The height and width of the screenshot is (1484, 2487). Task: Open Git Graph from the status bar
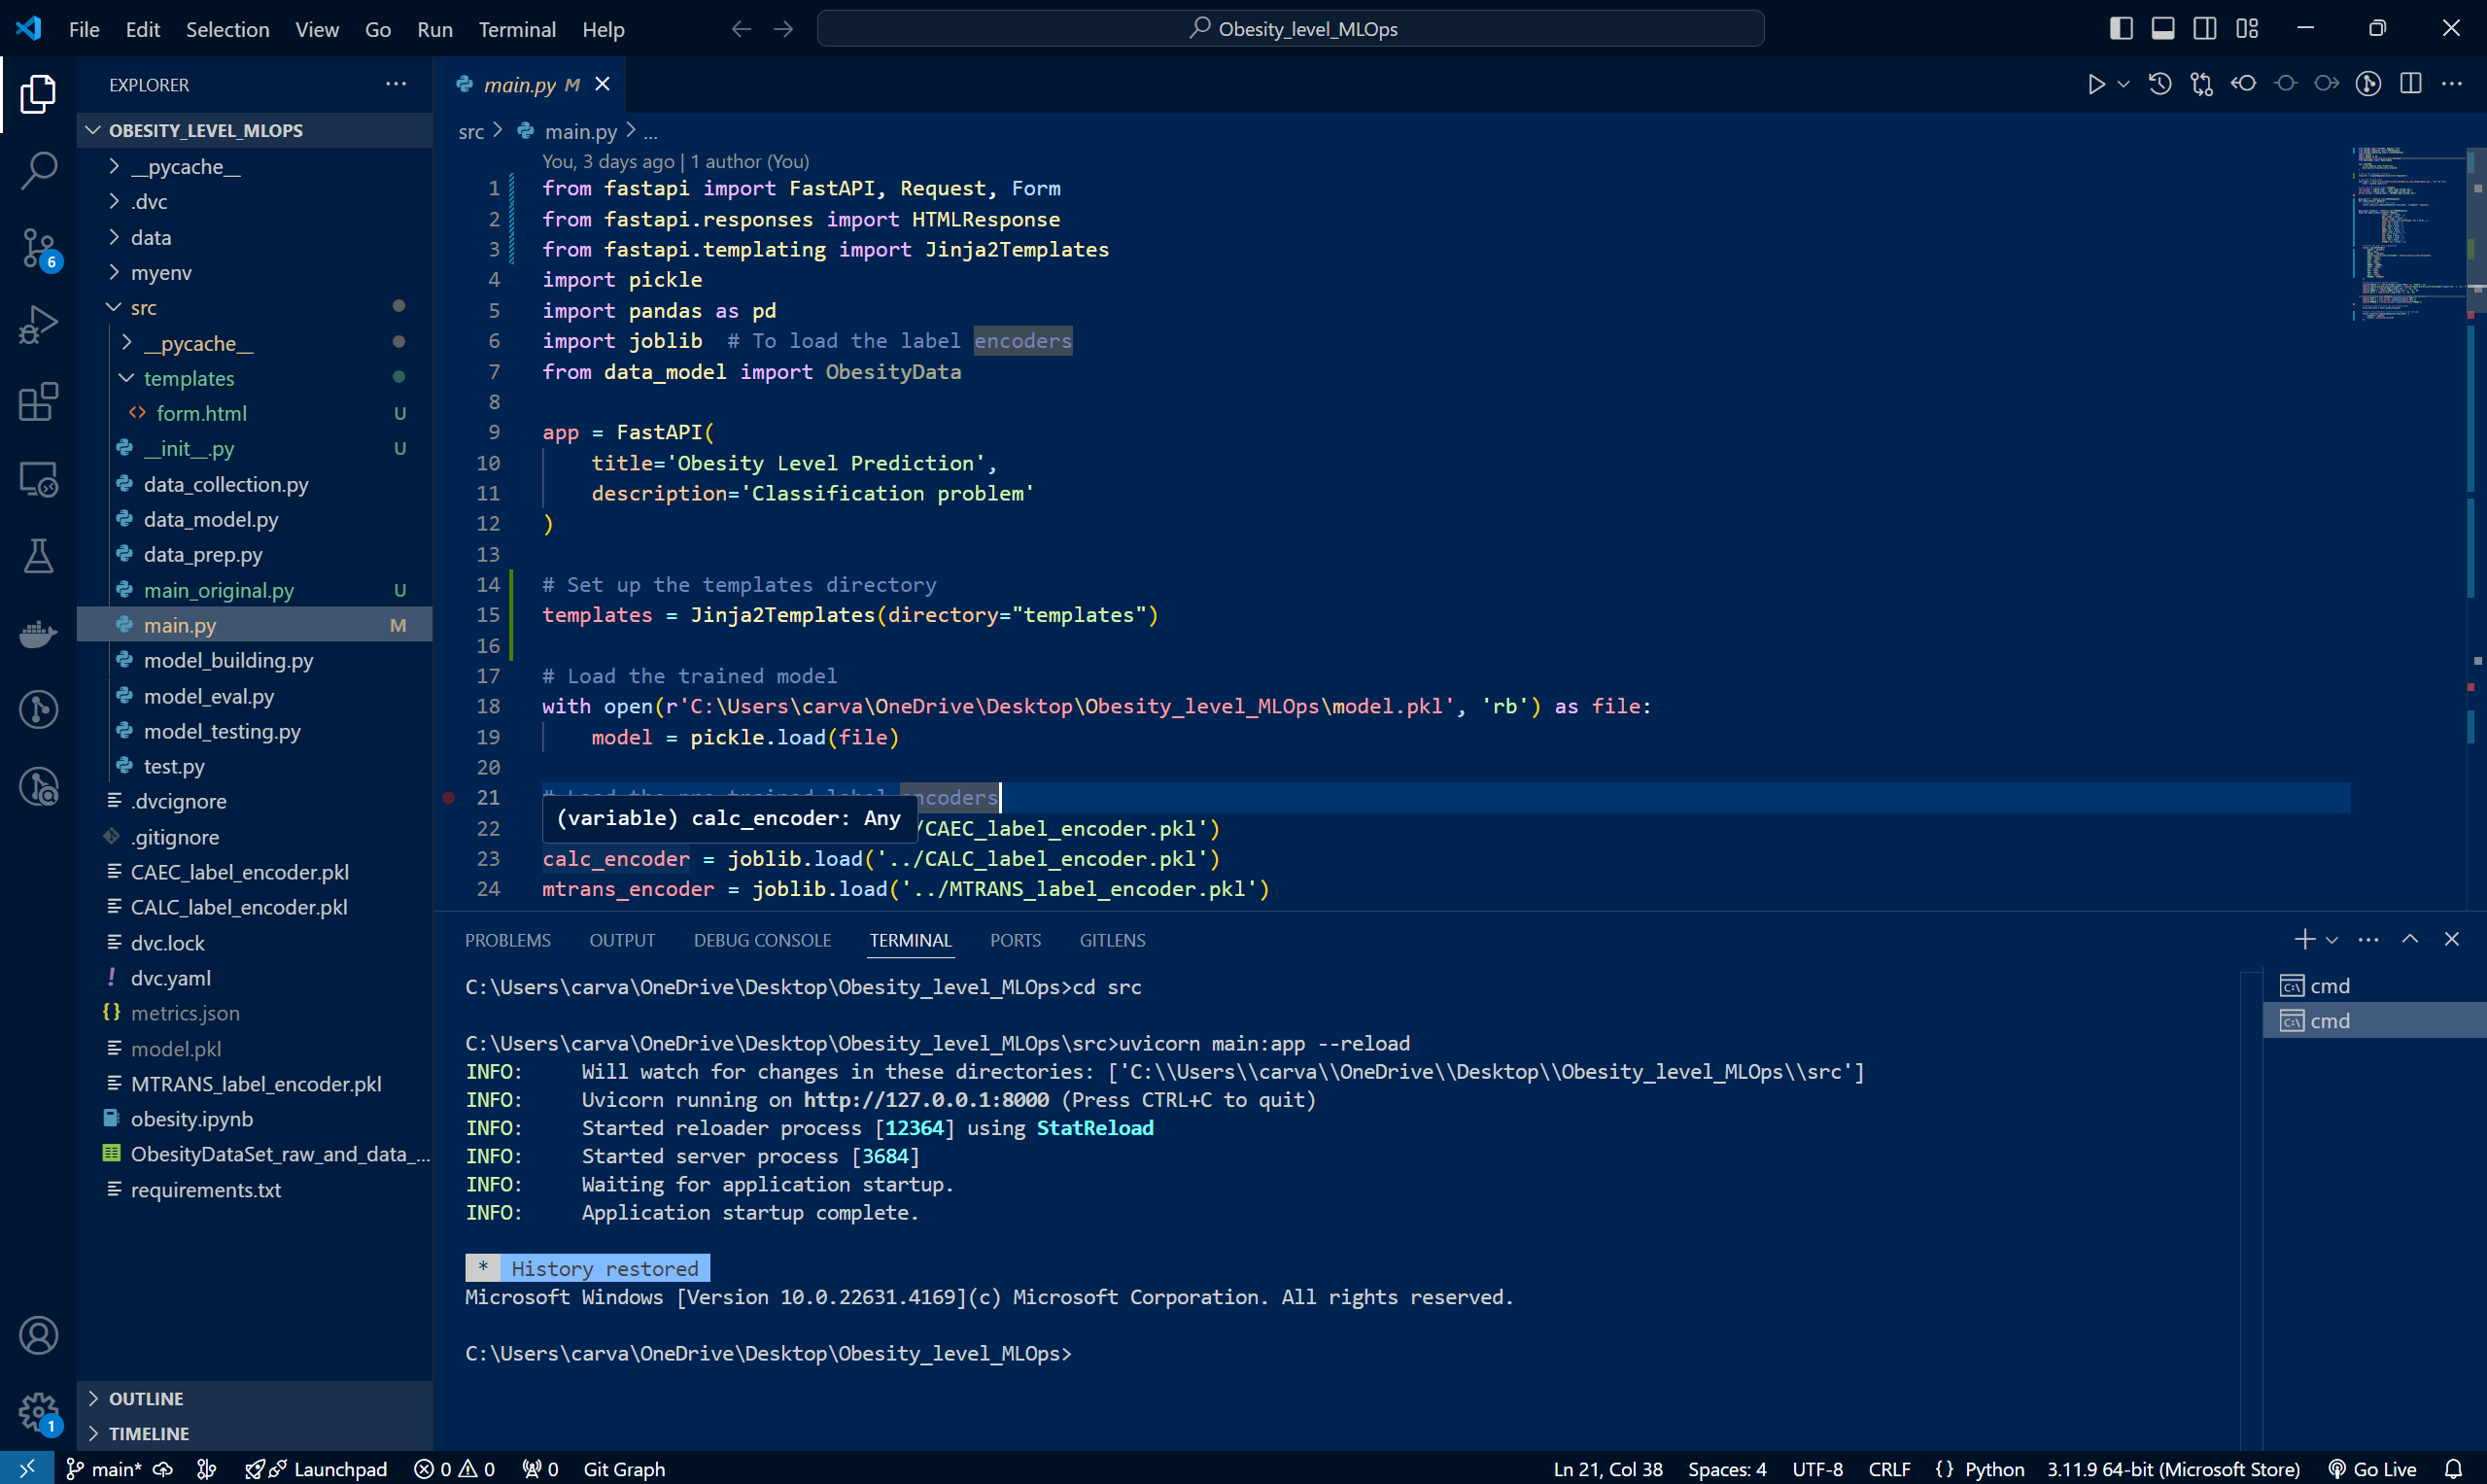coord(624,1469)
